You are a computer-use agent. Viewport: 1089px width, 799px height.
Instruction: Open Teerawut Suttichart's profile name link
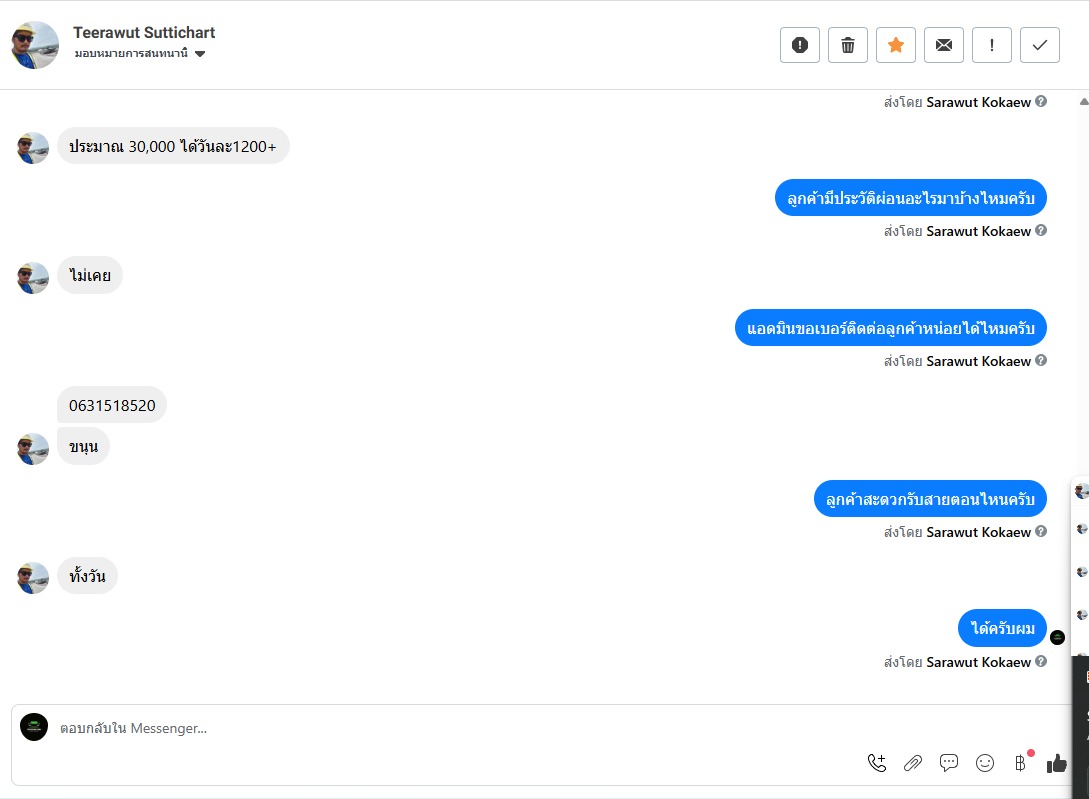(144, 33)
